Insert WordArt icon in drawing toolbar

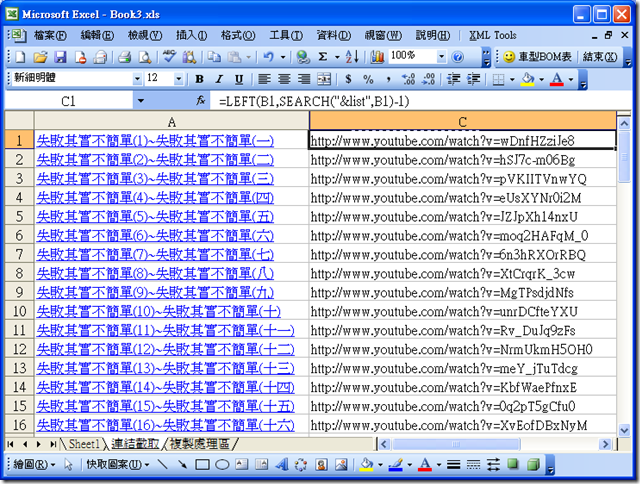click(x=282, y=464)
